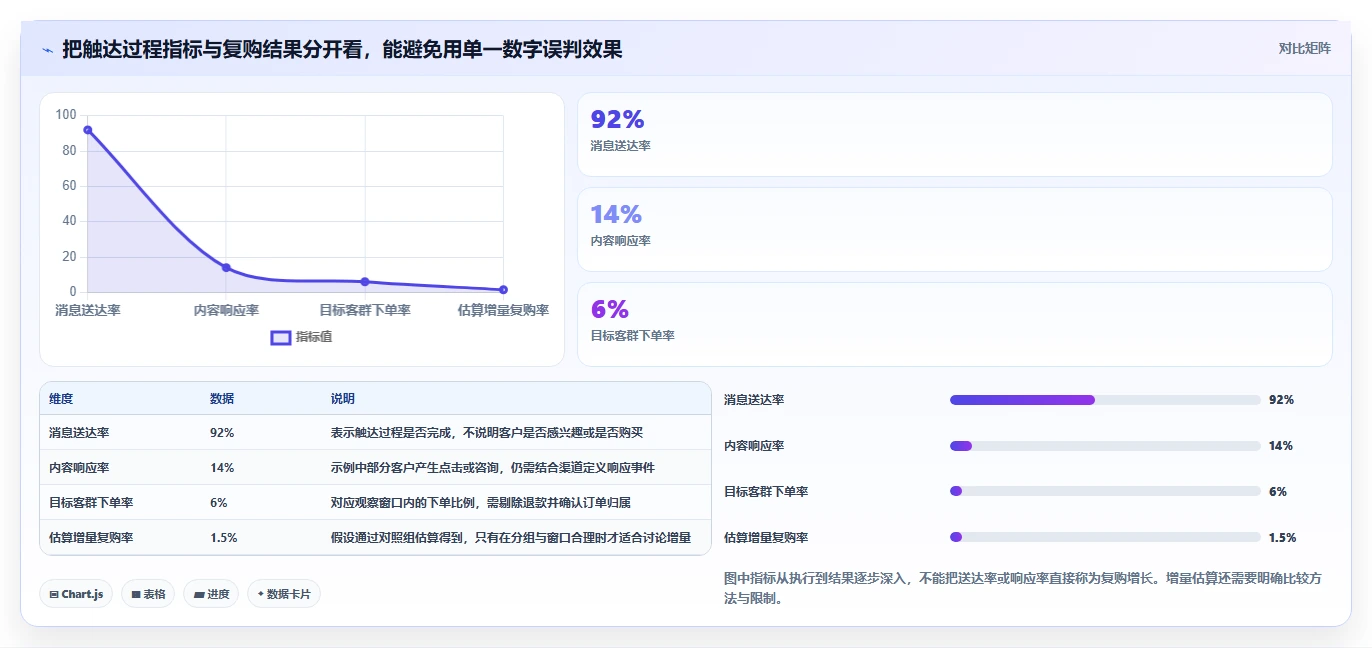
Task: Click the Chart.js tag chip
Action: (77, 594)
